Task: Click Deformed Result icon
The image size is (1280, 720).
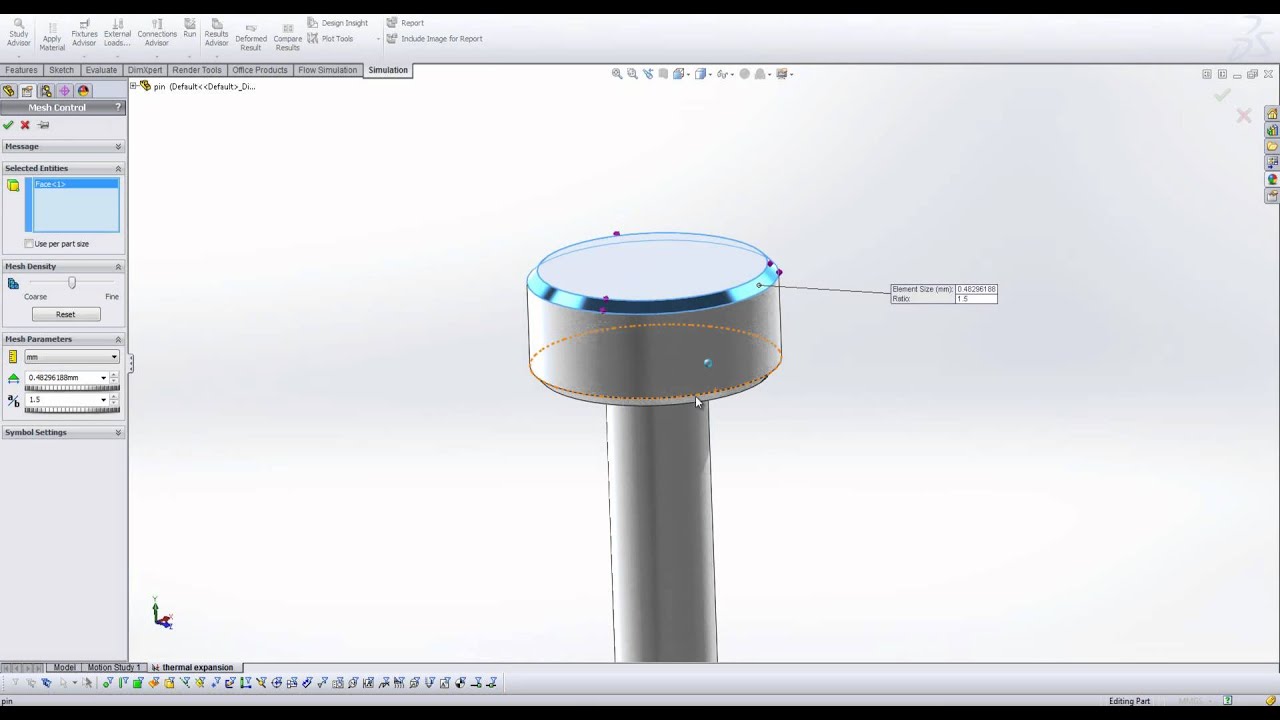Action: (251, 37)
